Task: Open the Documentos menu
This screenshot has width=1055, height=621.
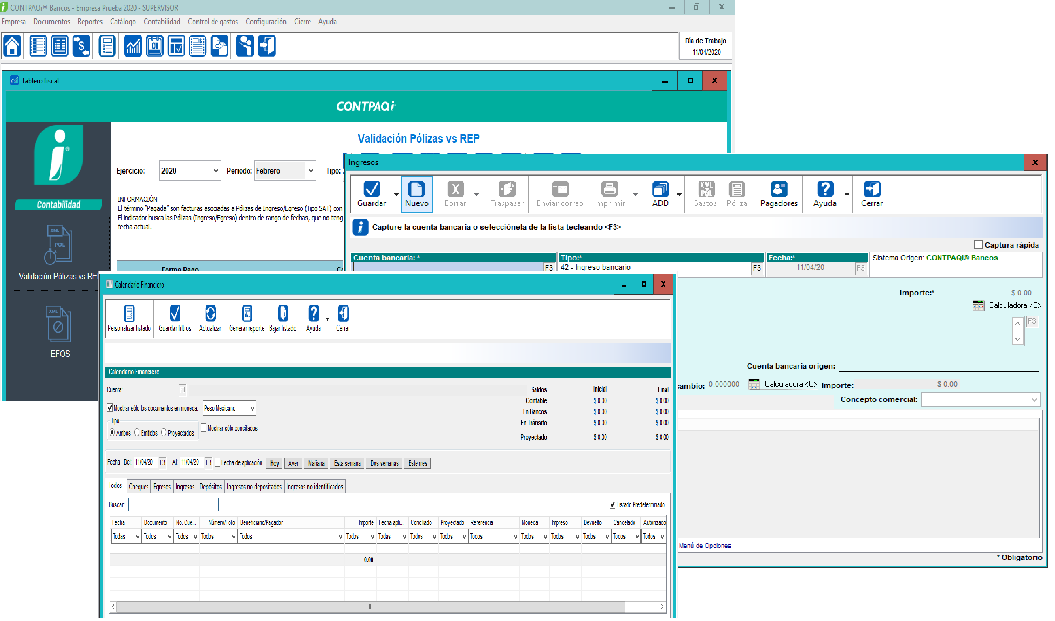Action: pyautogui.click(x=52, y=22)
